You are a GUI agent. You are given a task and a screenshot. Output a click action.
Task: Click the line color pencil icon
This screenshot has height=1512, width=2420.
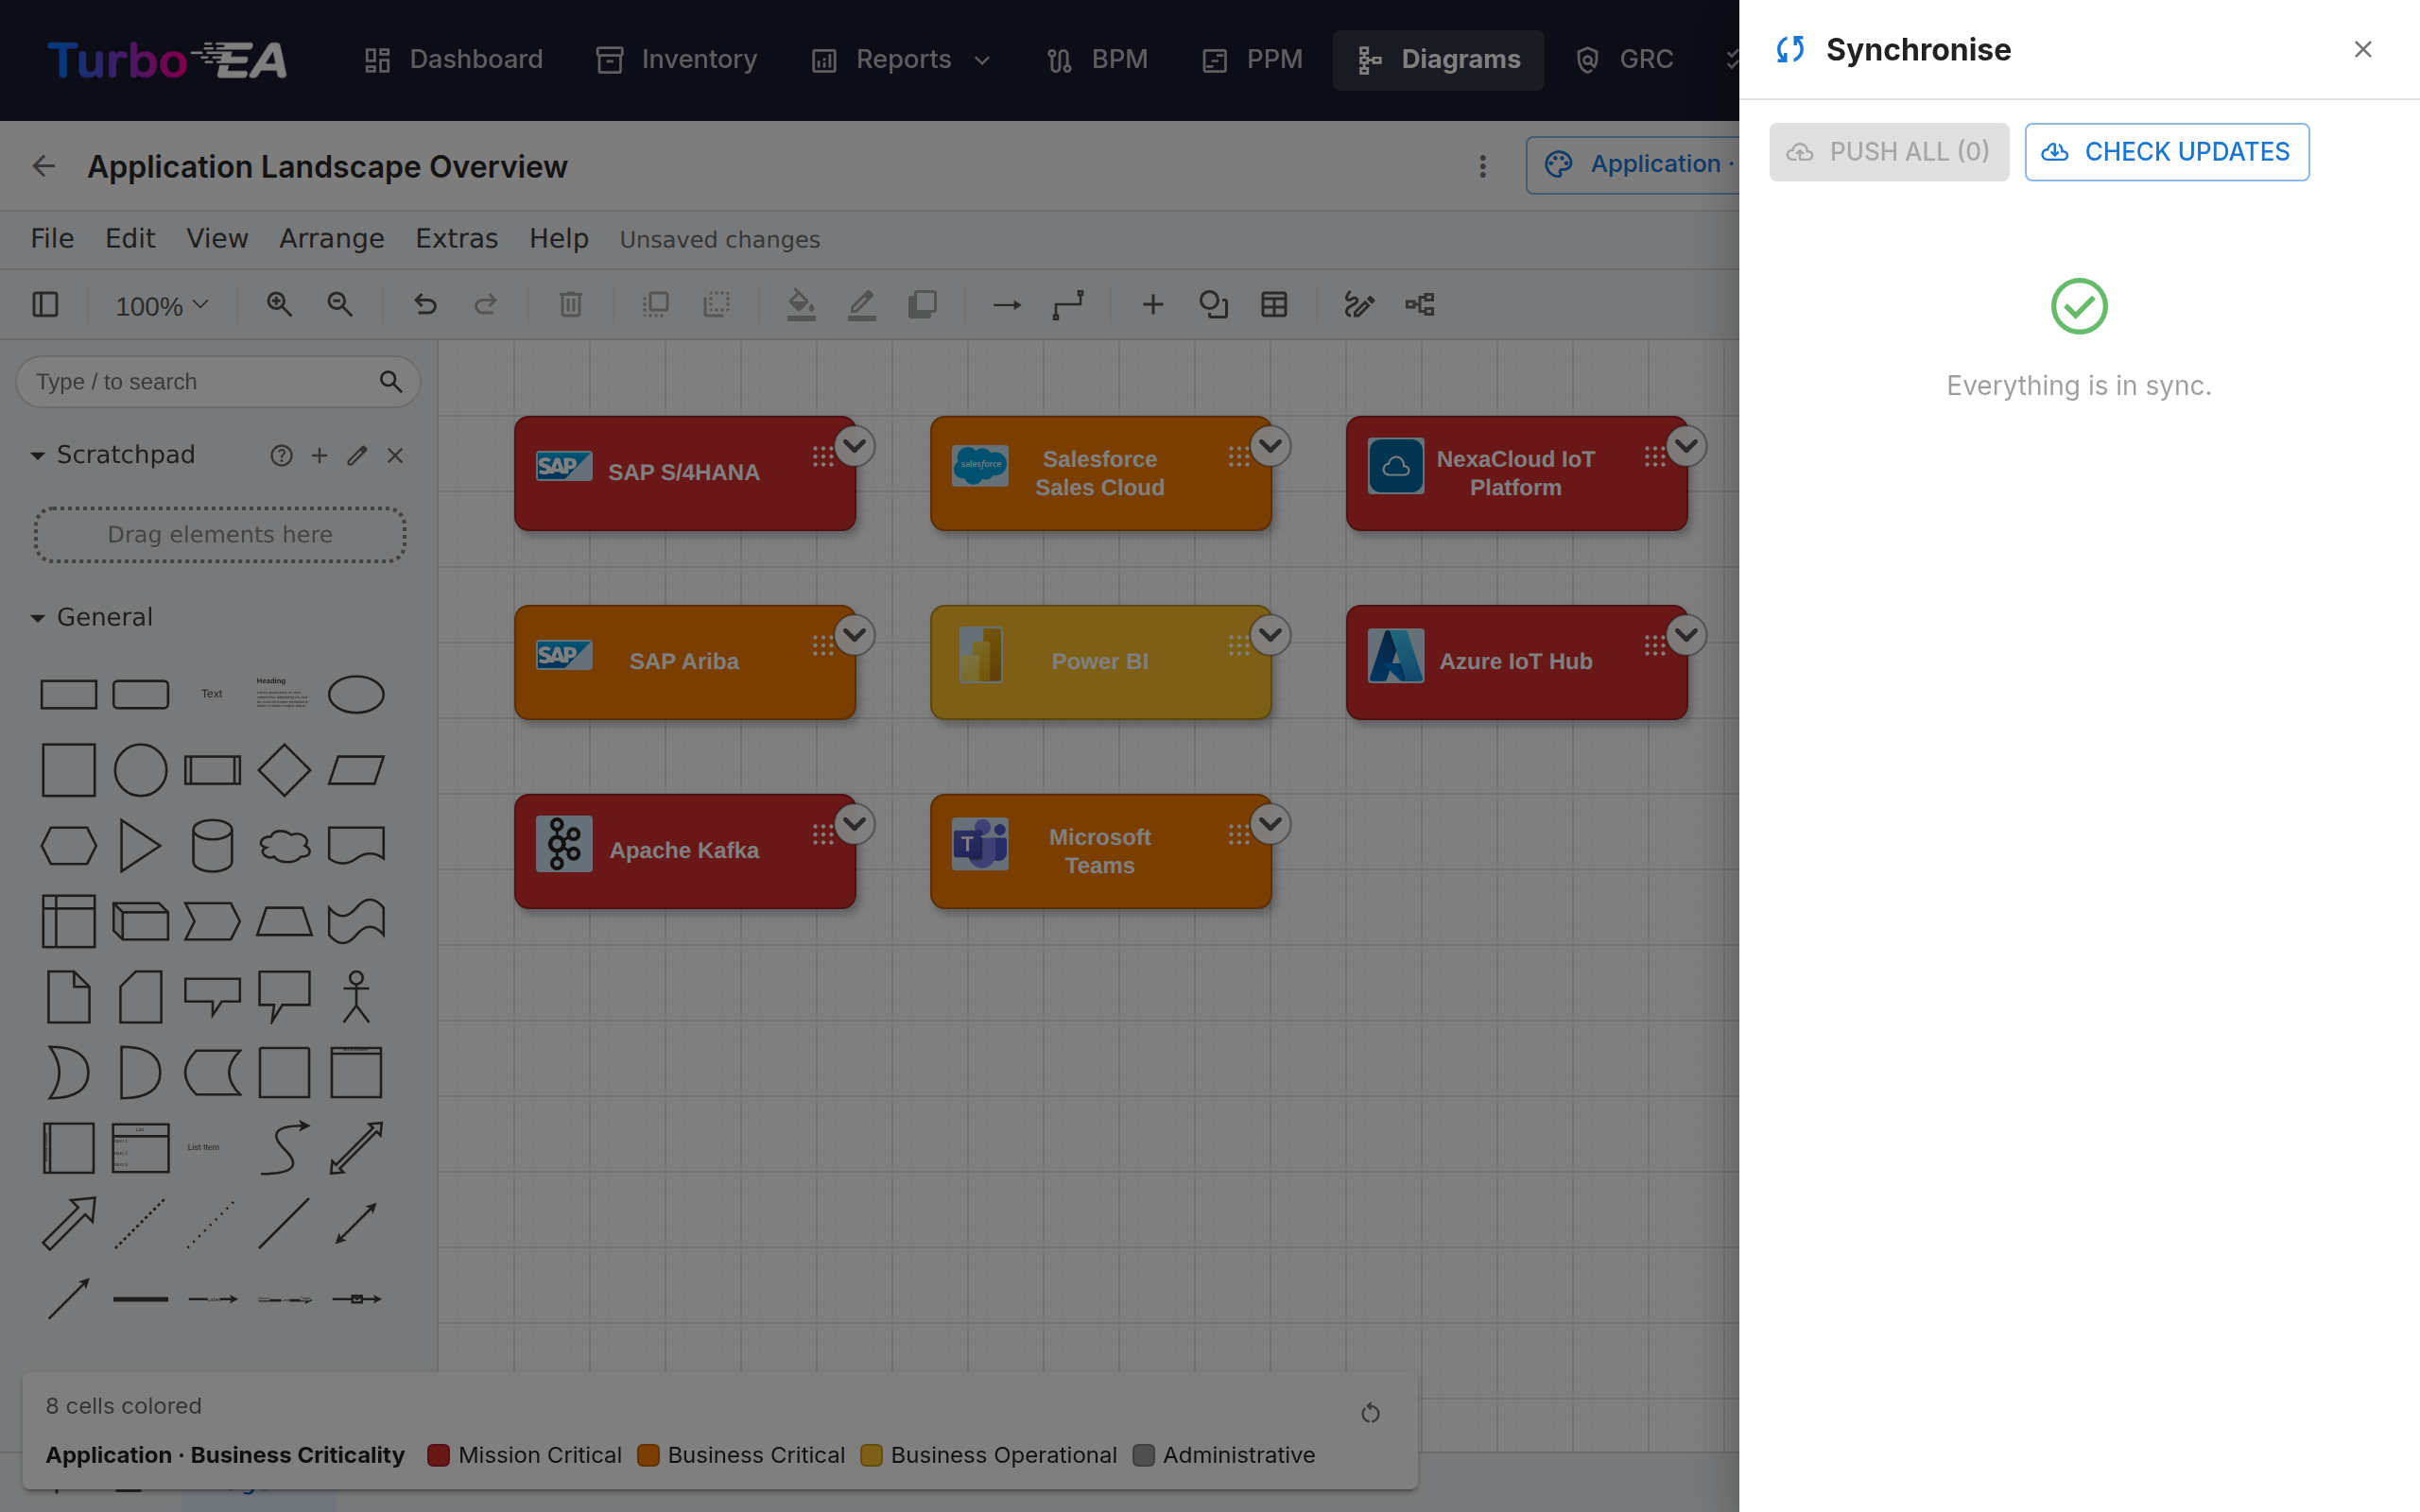pyautogui.click(x=862, y=304)
